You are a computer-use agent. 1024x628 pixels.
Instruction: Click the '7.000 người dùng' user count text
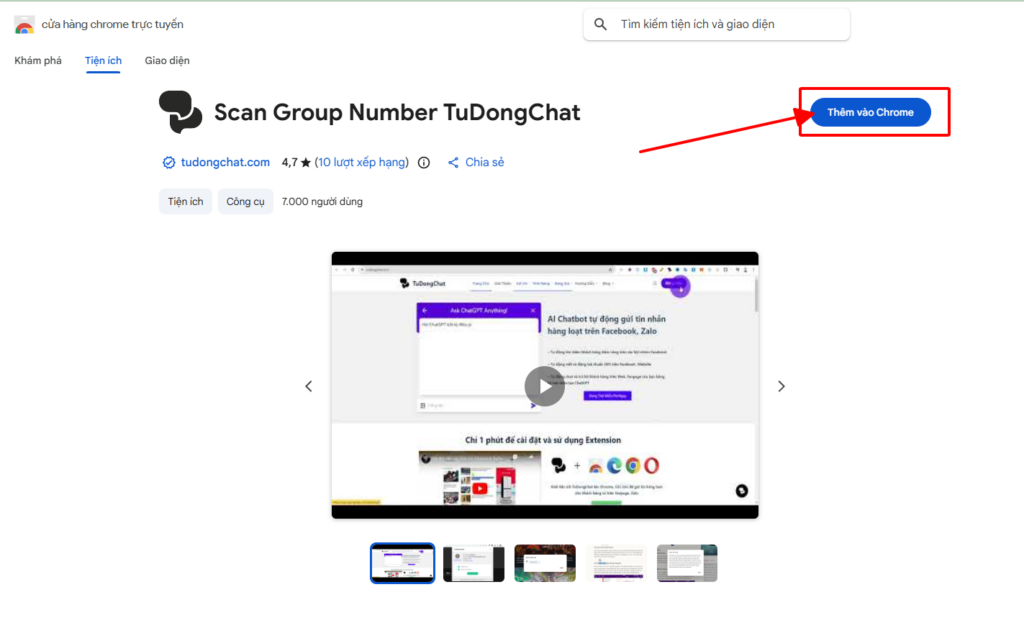pyautogui.click(x=322, y=202)
